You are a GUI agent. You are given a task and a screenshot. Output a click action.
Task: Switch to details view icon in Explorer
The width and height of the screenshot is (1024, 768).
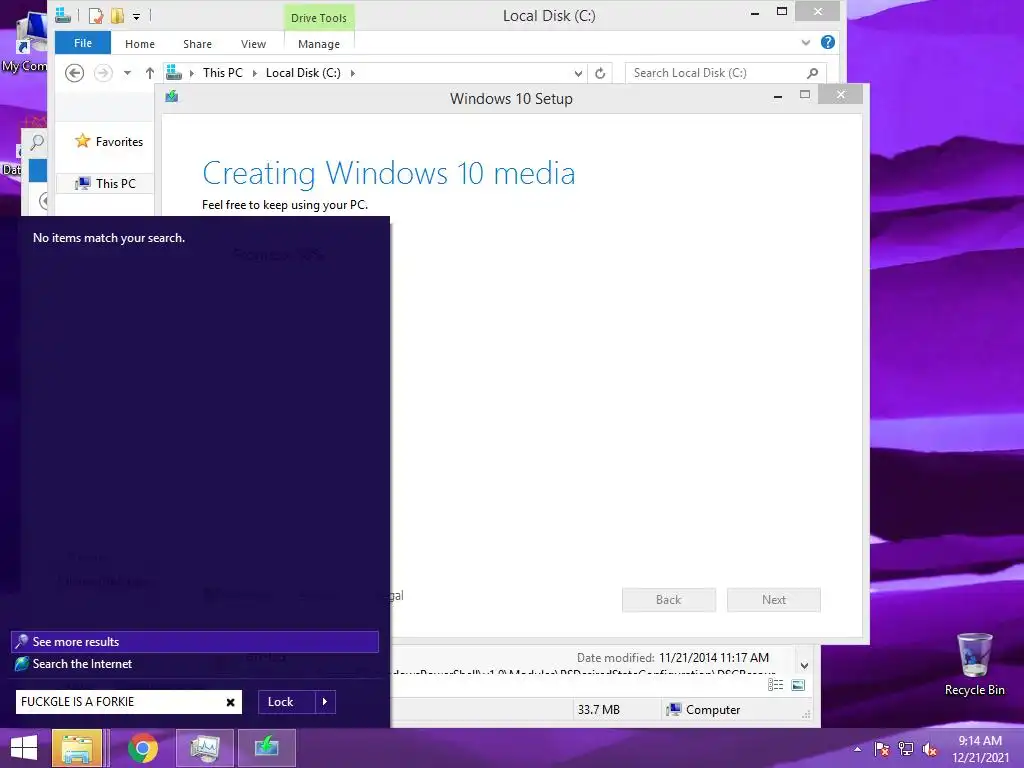(x=775, y=684)
